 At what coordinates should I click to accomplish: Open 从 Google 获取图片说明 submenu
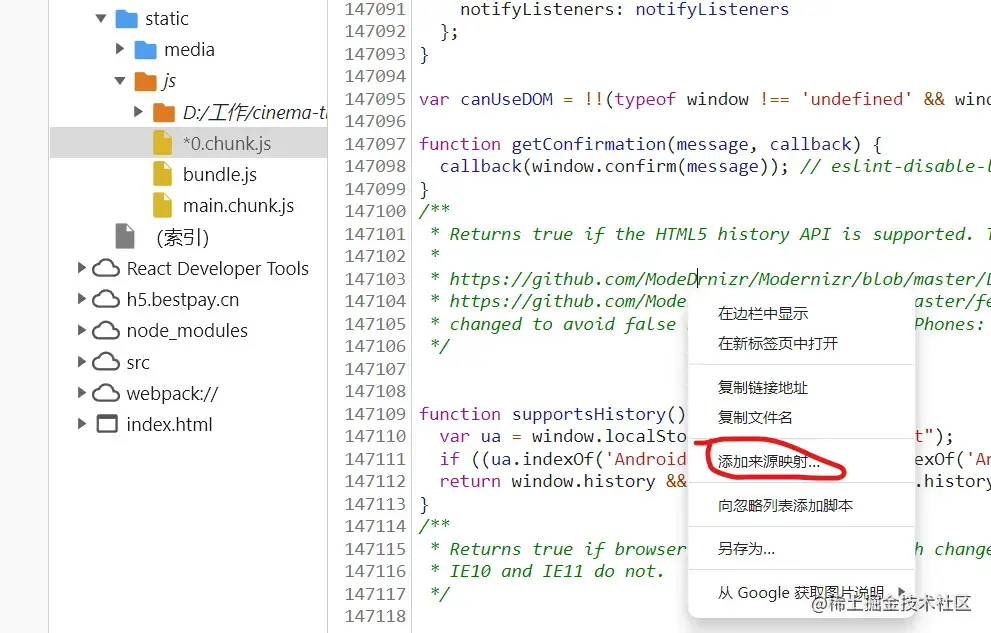tap(801, 592)
